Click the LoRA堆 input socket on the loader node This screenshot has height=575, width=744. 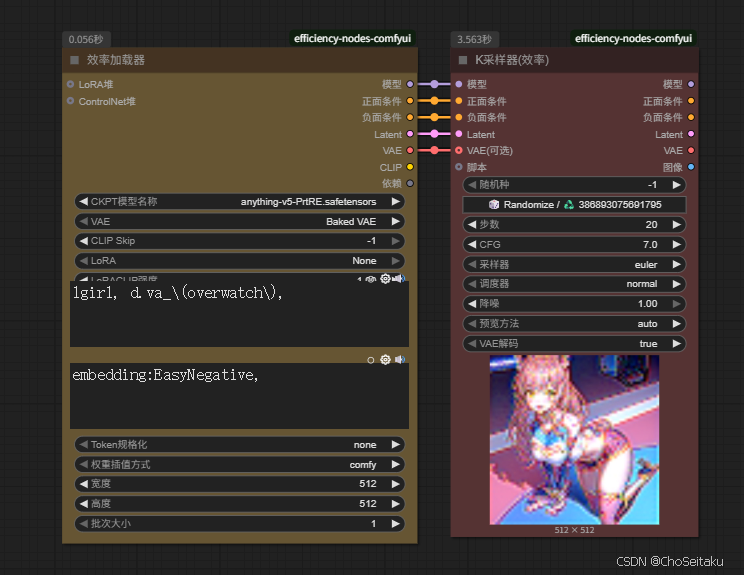click(x=70, y=84)
